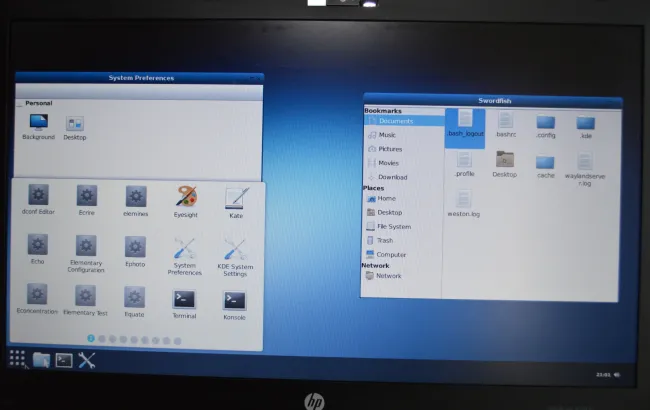Open System Preferences from the launcher grid
650x410 pixels.
click(184, 257)
